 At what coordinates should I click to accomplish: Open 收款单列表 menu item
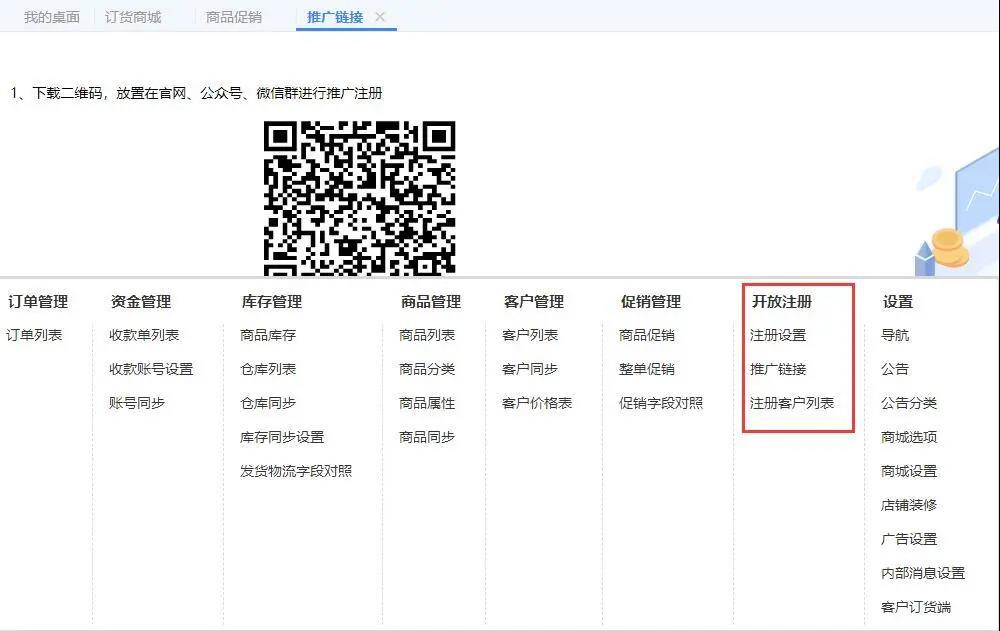[144, 335]
